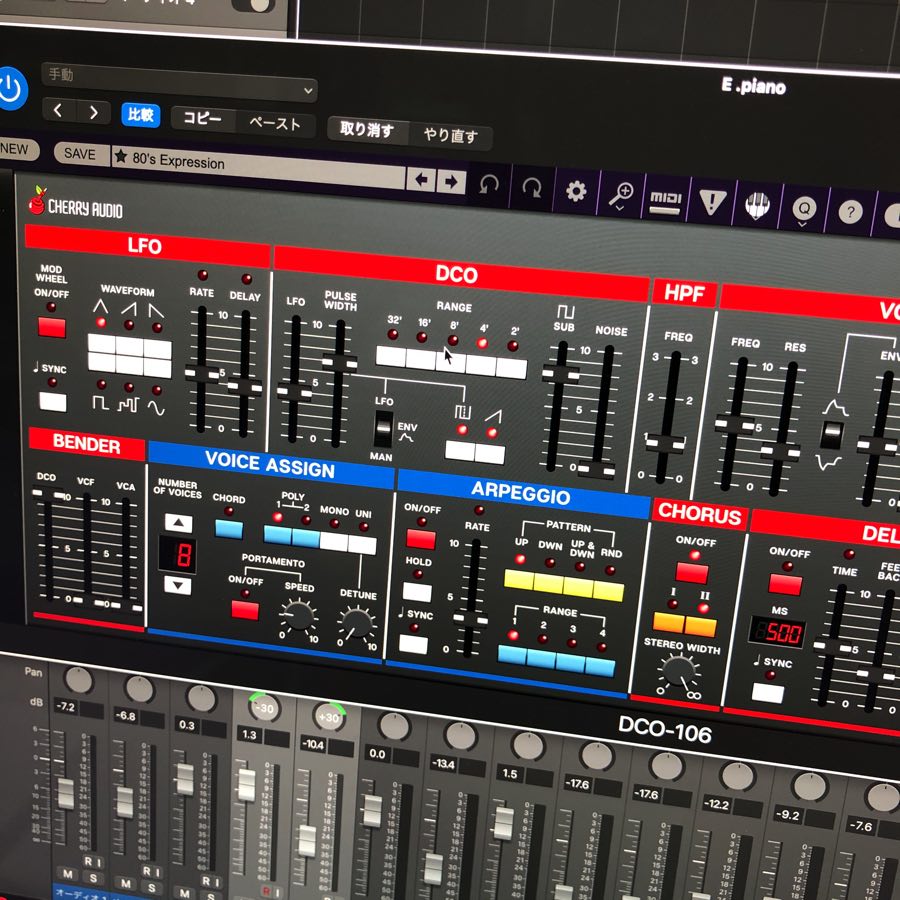
Task: Toggle the Arpeggio Hold button
Action: point(417,592)
